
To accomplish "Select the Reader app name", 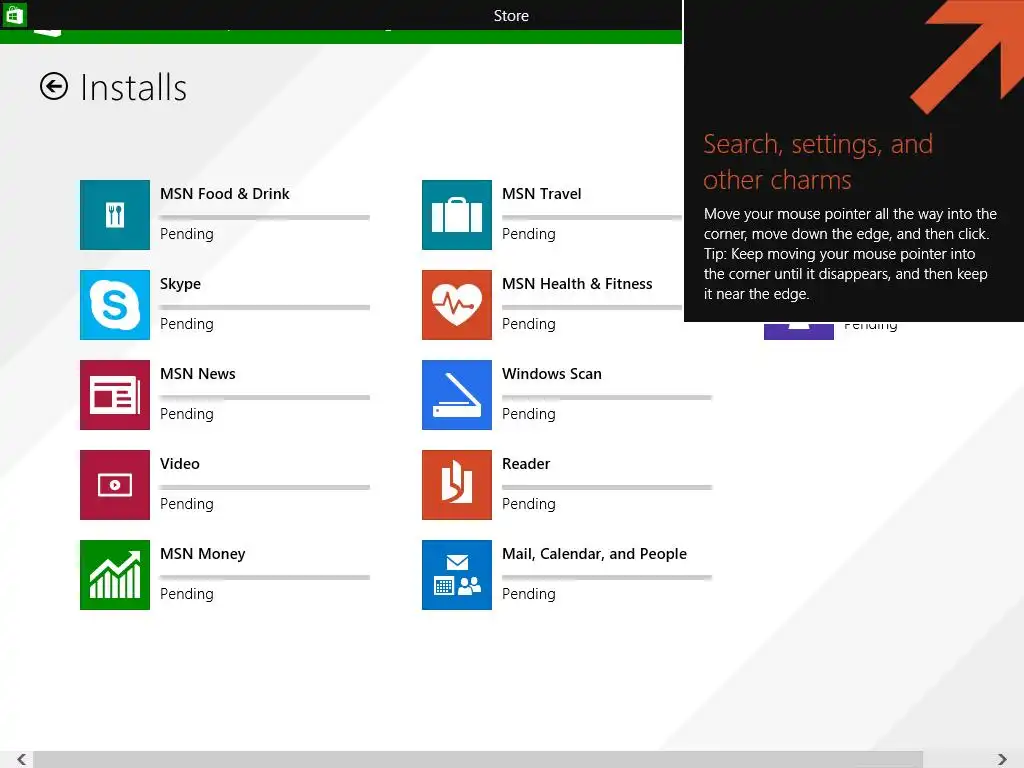I will pos(526,464).
